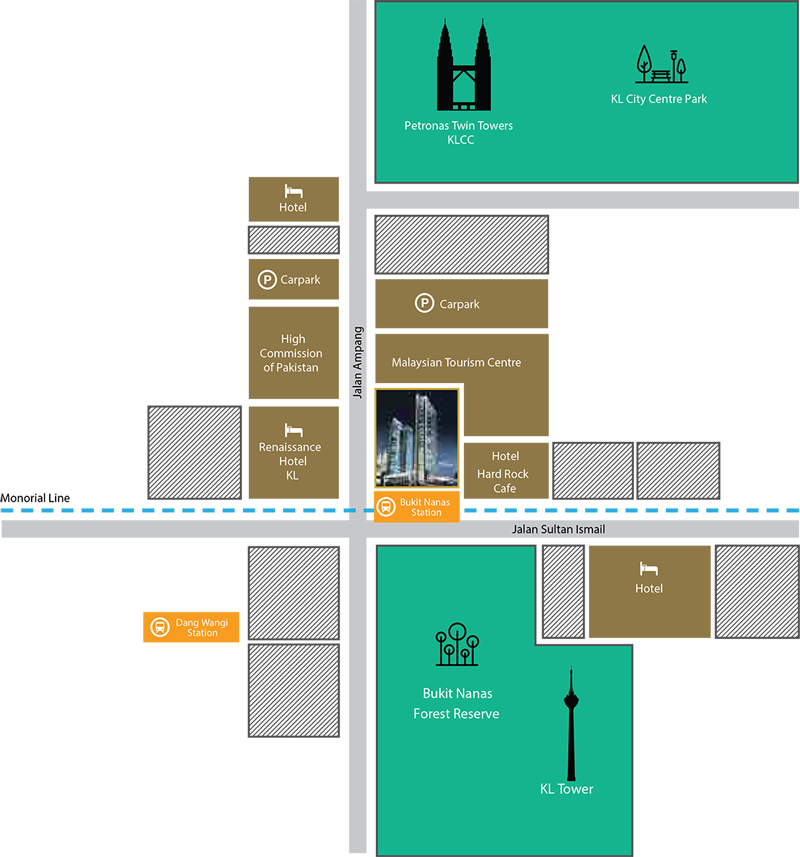Select the "Malaysian Tourism Centre" label
Screen dimensions: 800x857
pyautogui.click(x=456, y=362)
